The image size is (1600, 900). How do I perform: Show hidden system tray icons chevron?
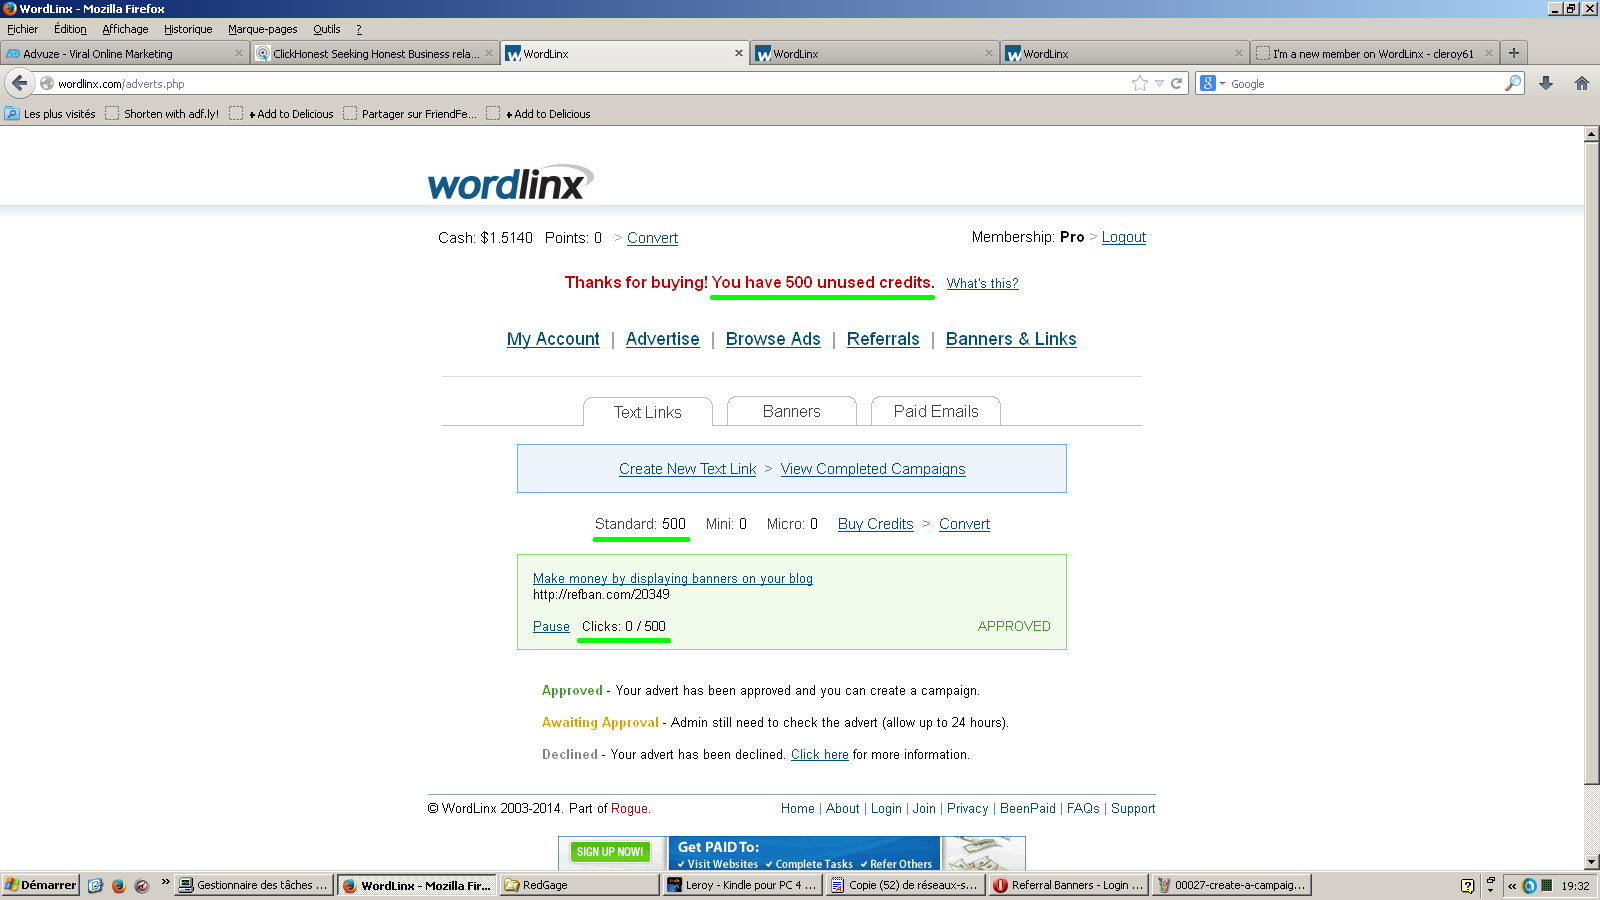[1512, 885]
